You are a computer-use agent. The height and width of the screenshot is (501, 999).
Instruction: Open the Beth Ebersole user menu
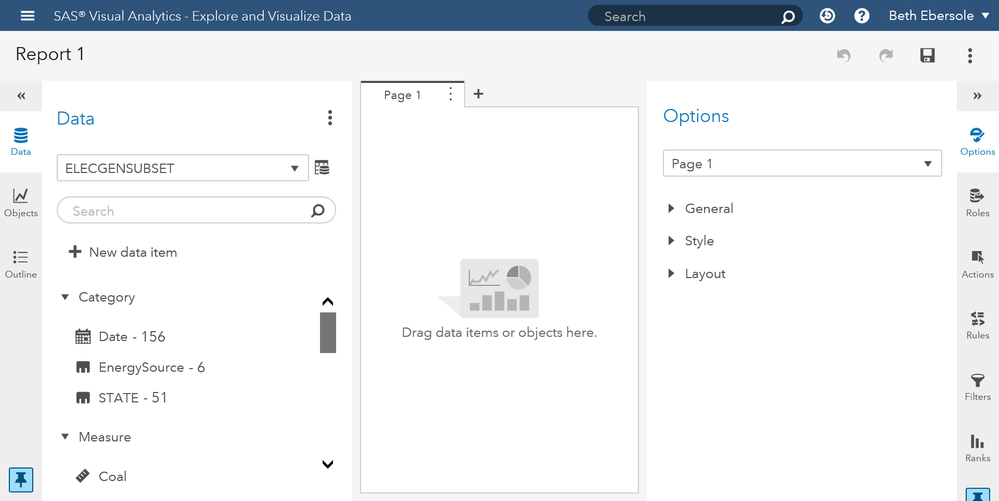click(x=939, y=16)
